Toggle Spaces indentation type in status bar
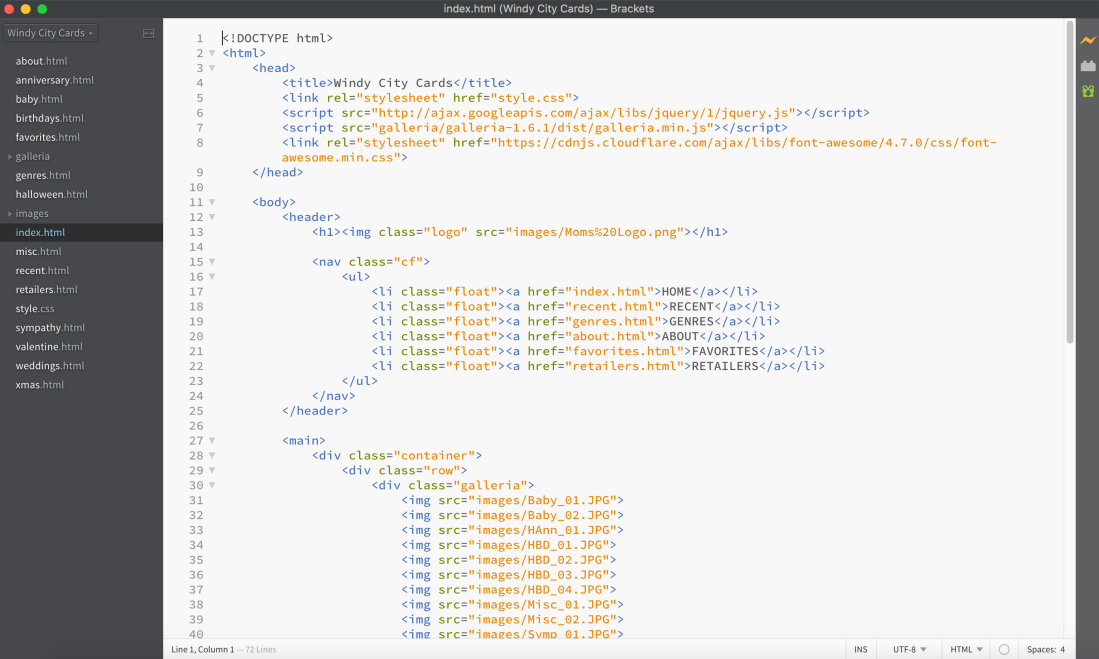The image size is (1099, 659). (x=1040, y=649)
